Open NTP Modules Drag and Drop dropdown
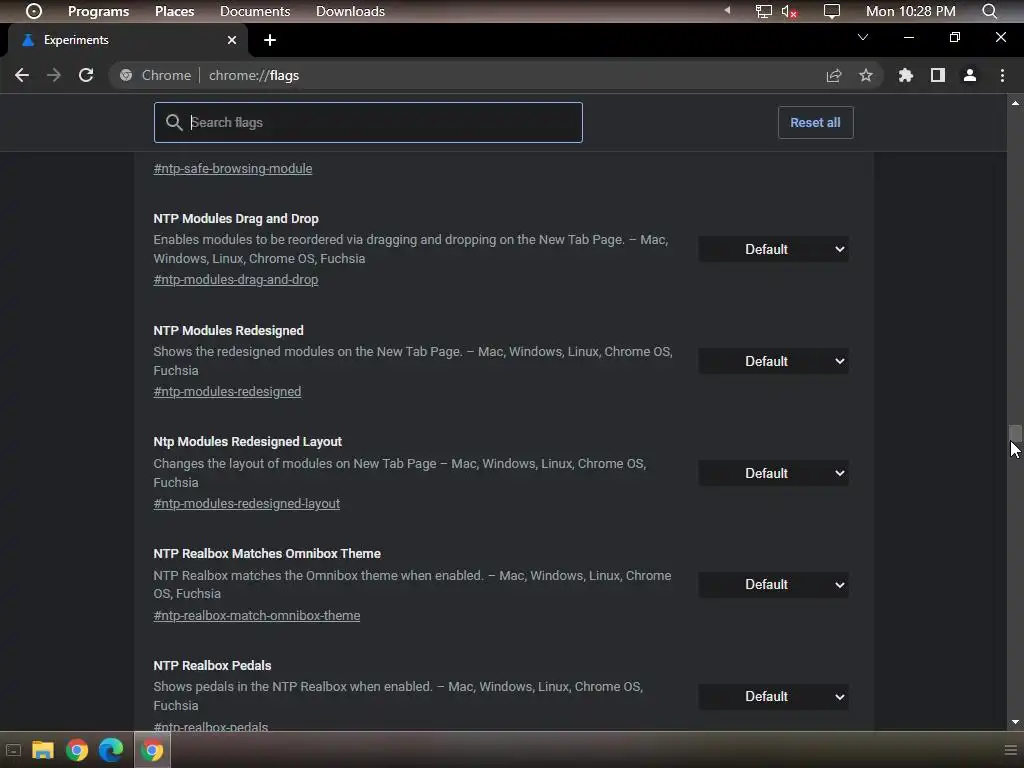This screenshot has width=1024, height=768. [773, 249]
